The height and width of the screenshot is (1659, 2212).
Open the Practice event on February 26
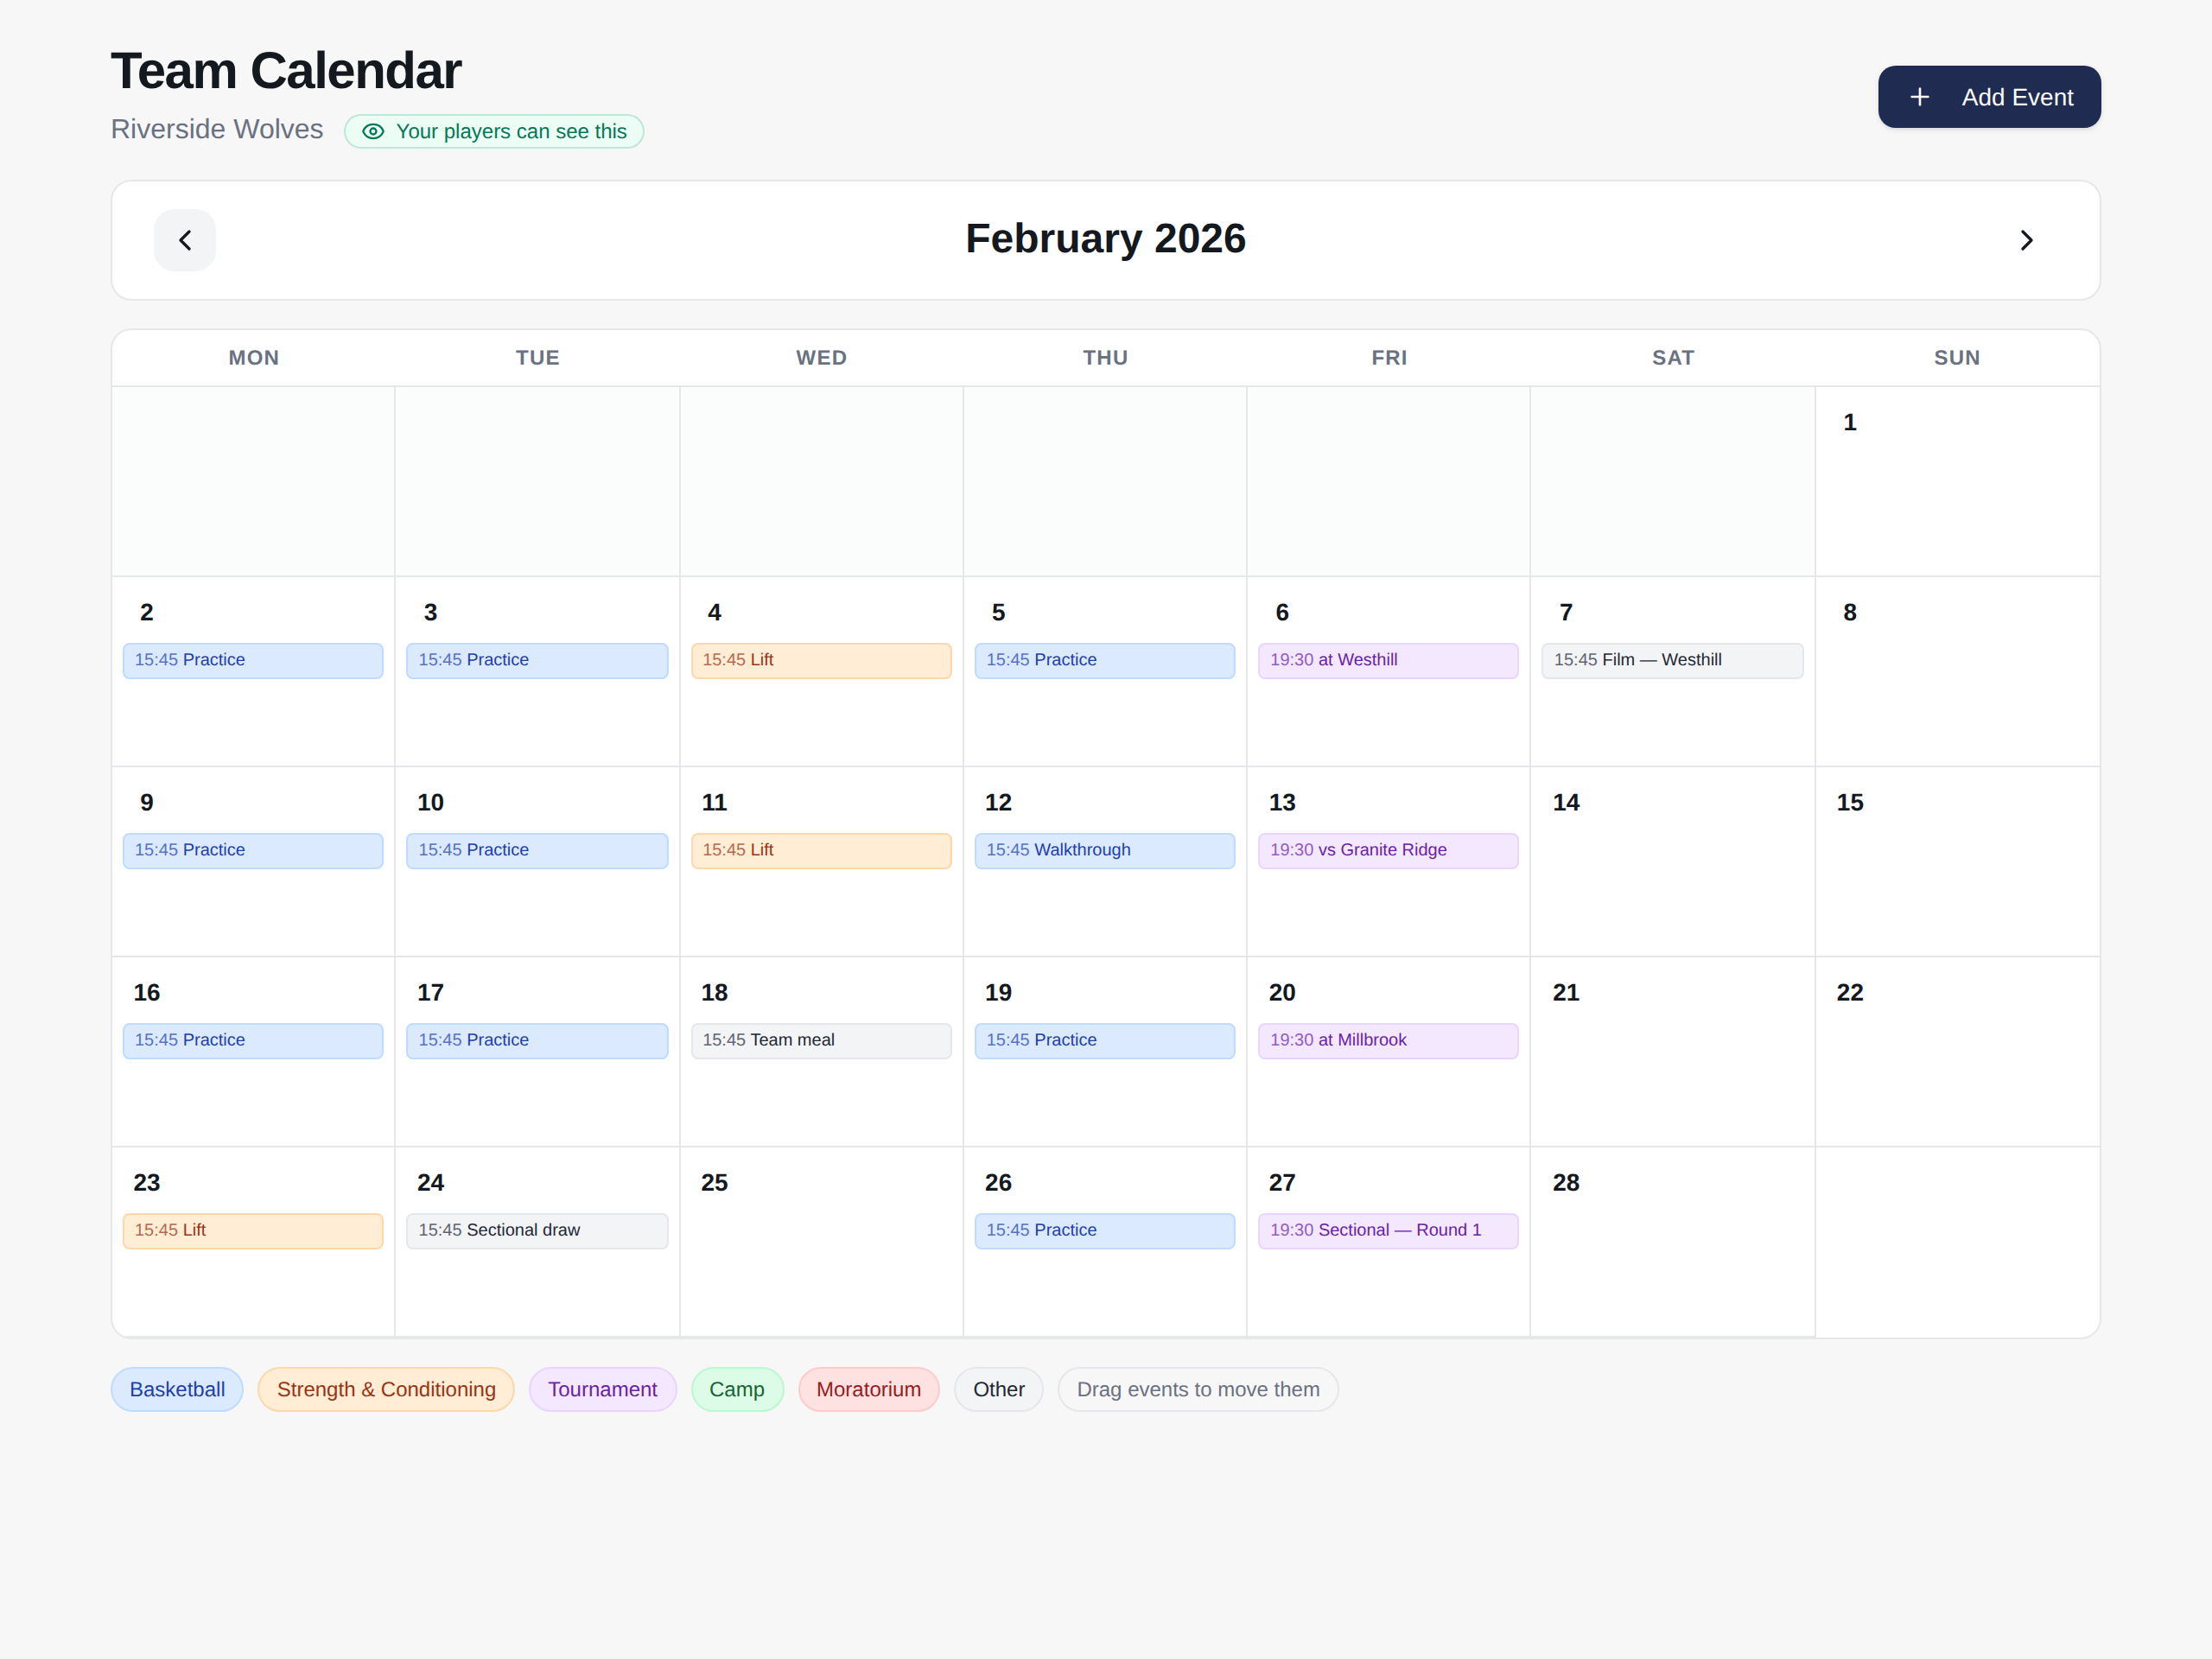pos(1105,1230)
